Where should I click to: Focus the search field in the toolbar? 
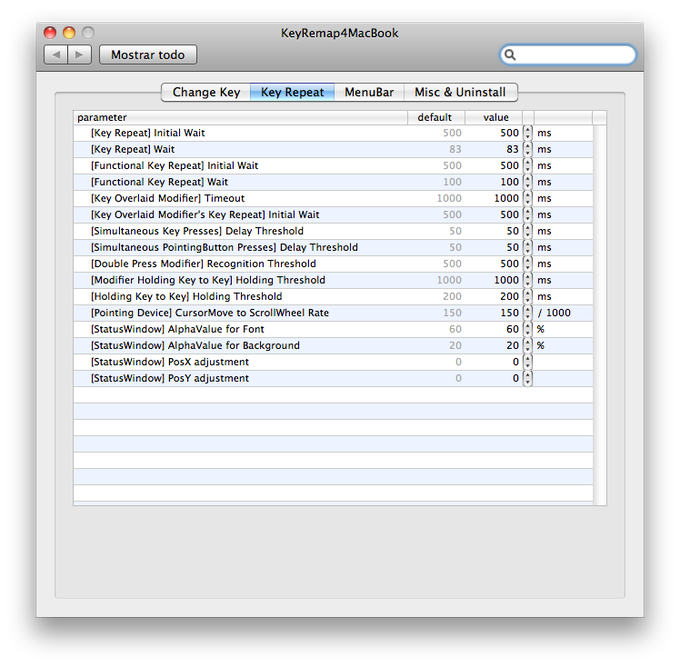[568, 55]
